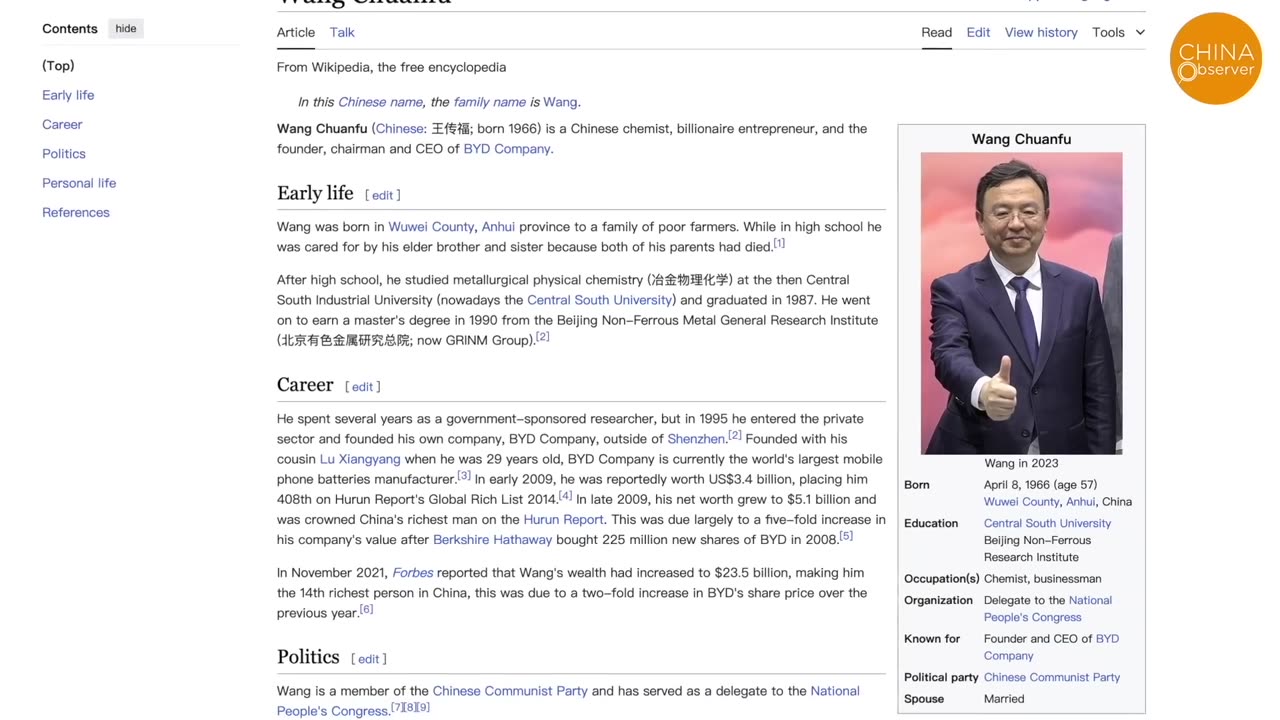Open the Wang Chuanfu infobox photo
The height and width of the screenshot is (720, 1280).
pyautogui.click(x=1021, y=303)
